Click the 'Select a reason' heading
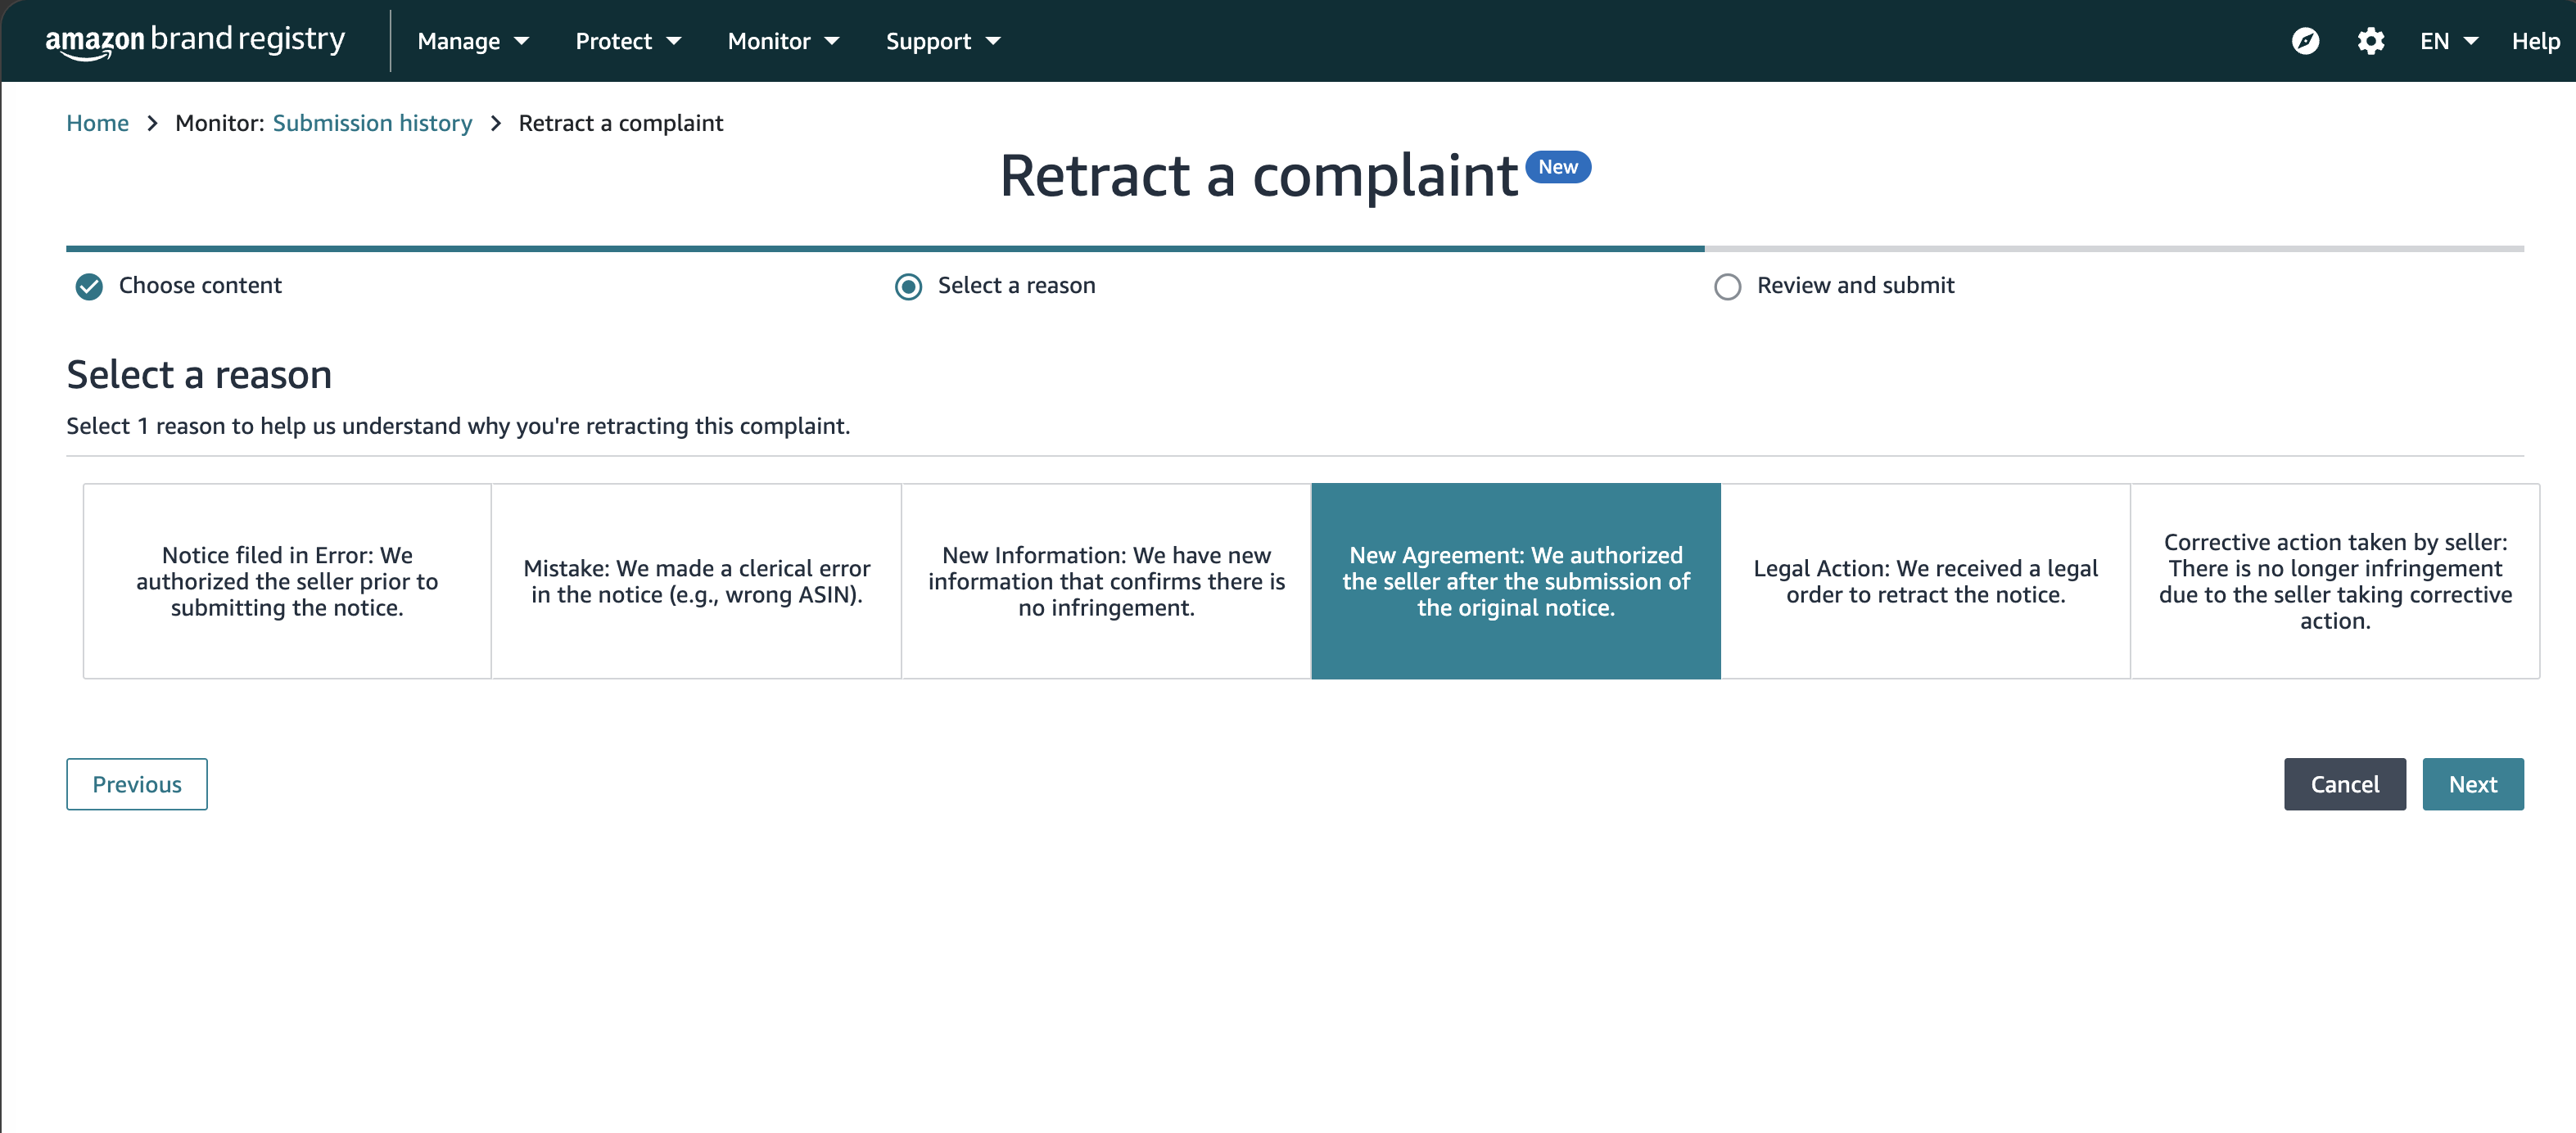The height and width of the screenshot is (1133, 2576). pyautogui.click(x=199, y=375)
